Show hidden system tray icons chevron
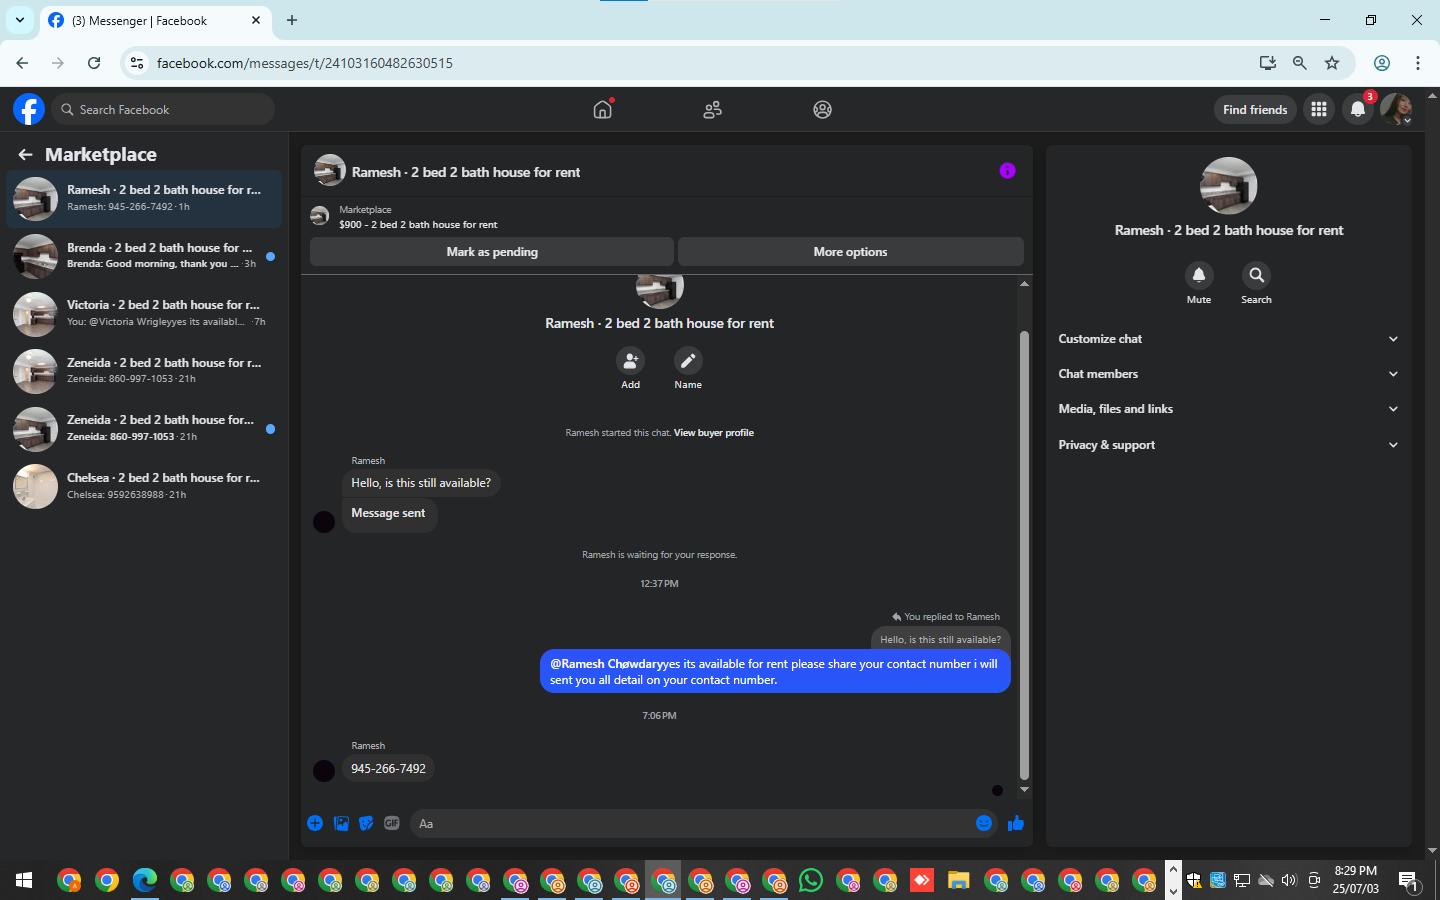The height and width of the screenshot is (900, 1440). pos(1173,869)
